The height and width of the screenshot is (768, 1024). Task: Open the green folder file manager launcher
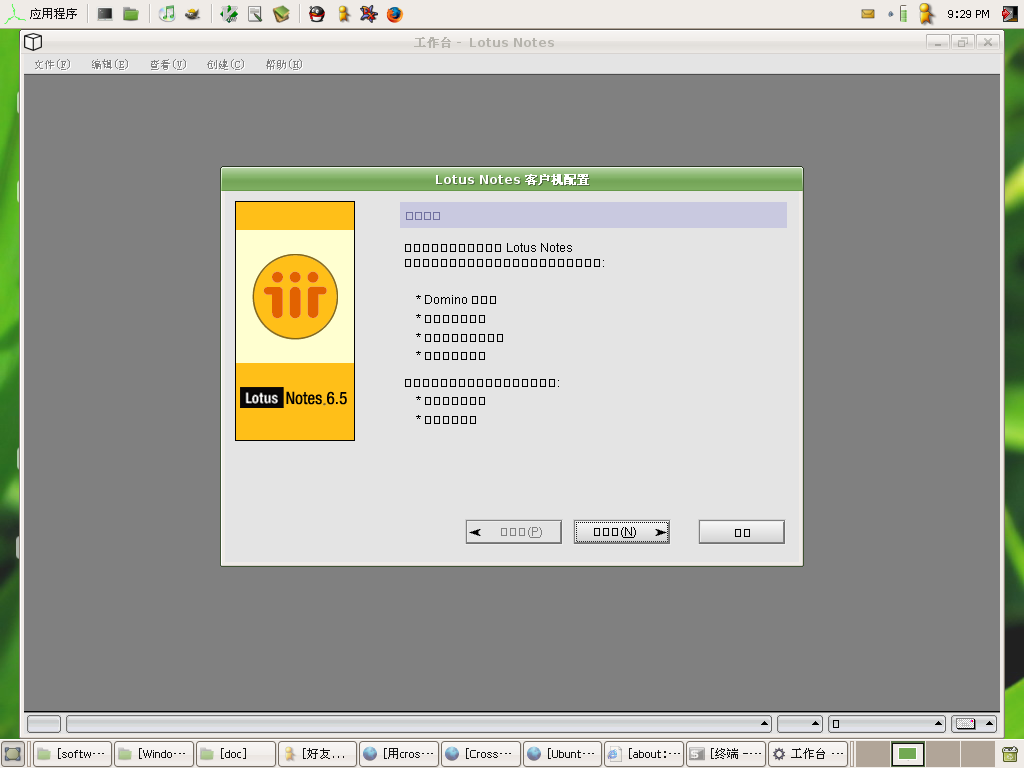tap(131, 14)
